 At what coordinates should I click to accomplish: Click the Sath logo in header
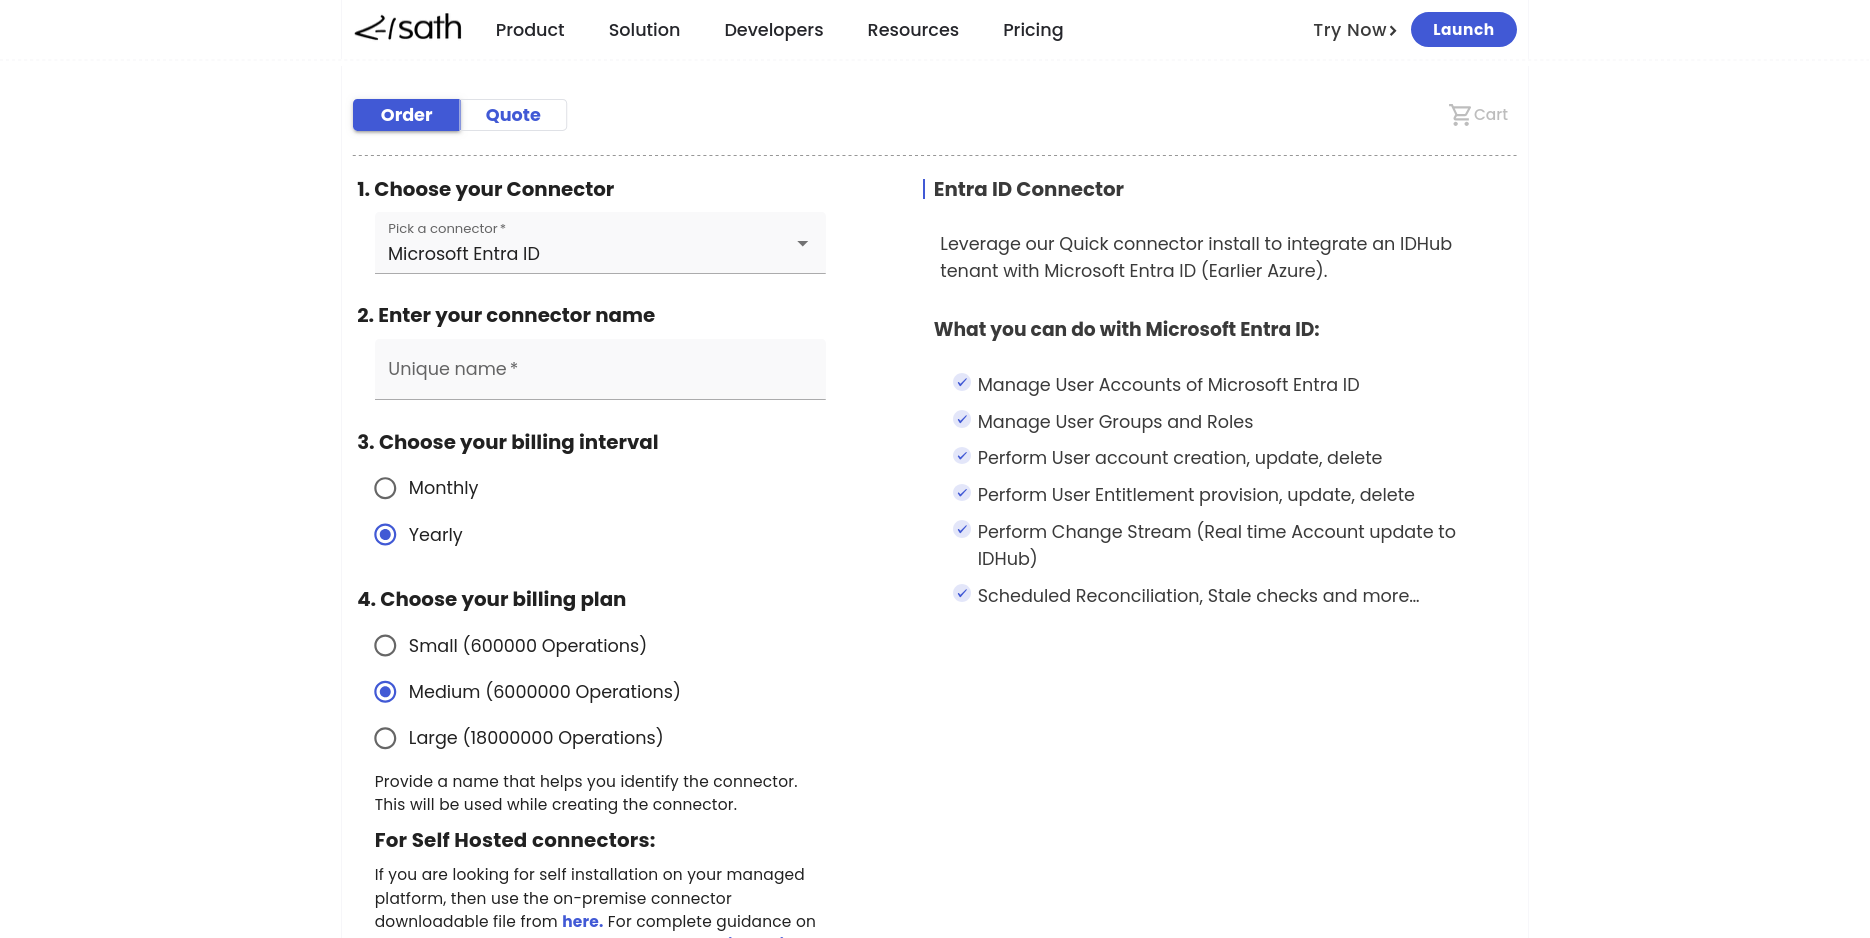tap(408, 28)
